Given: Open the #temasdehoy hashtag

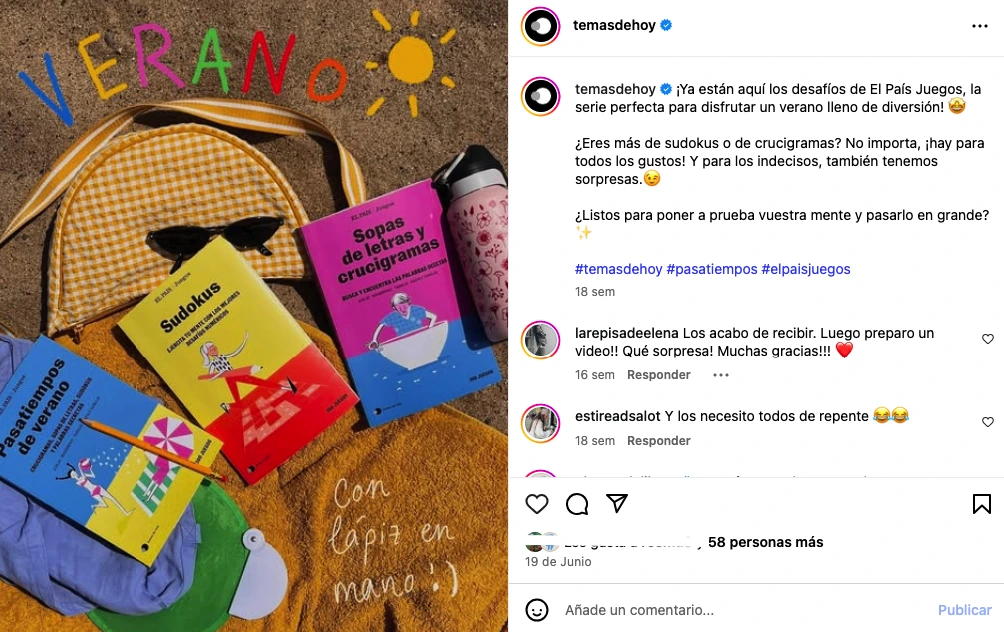Looking at the screenshot, I should coord(619,269).
